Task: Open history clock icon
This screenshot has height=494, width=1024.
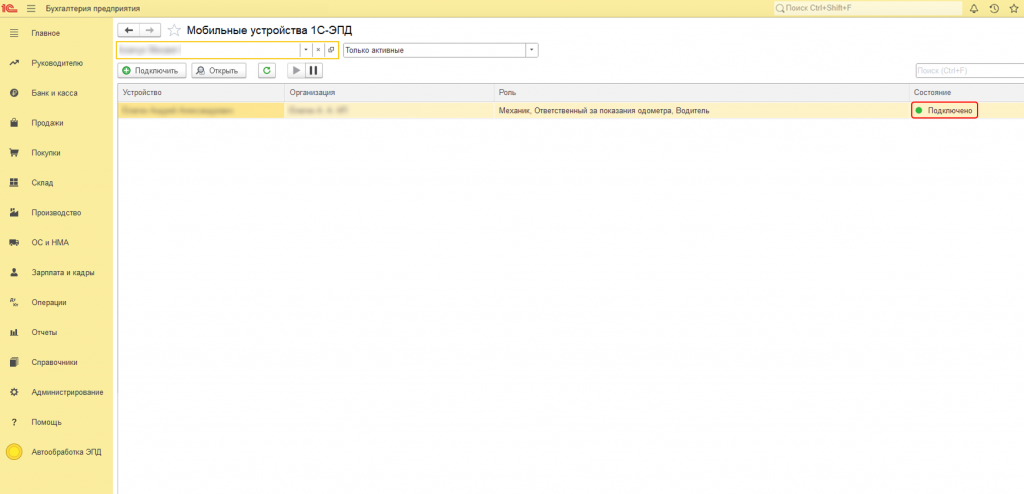Action: 994,8
